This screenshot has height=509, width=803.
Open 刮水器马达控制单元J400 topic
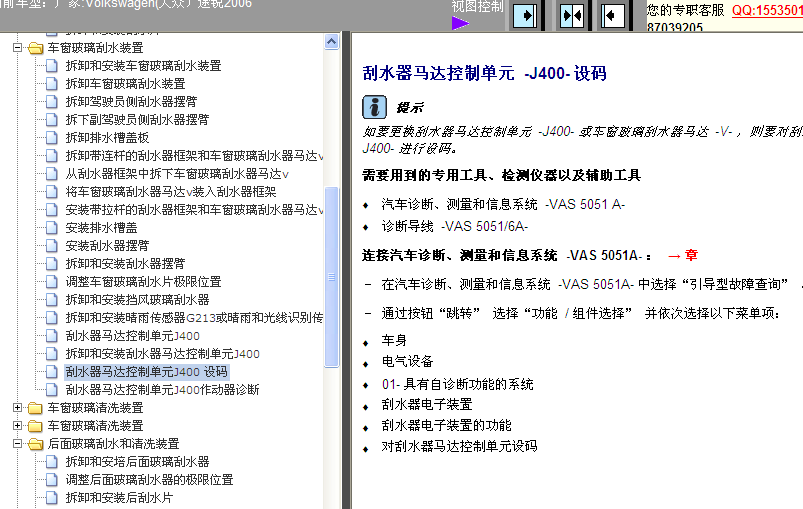coord(133,336)
